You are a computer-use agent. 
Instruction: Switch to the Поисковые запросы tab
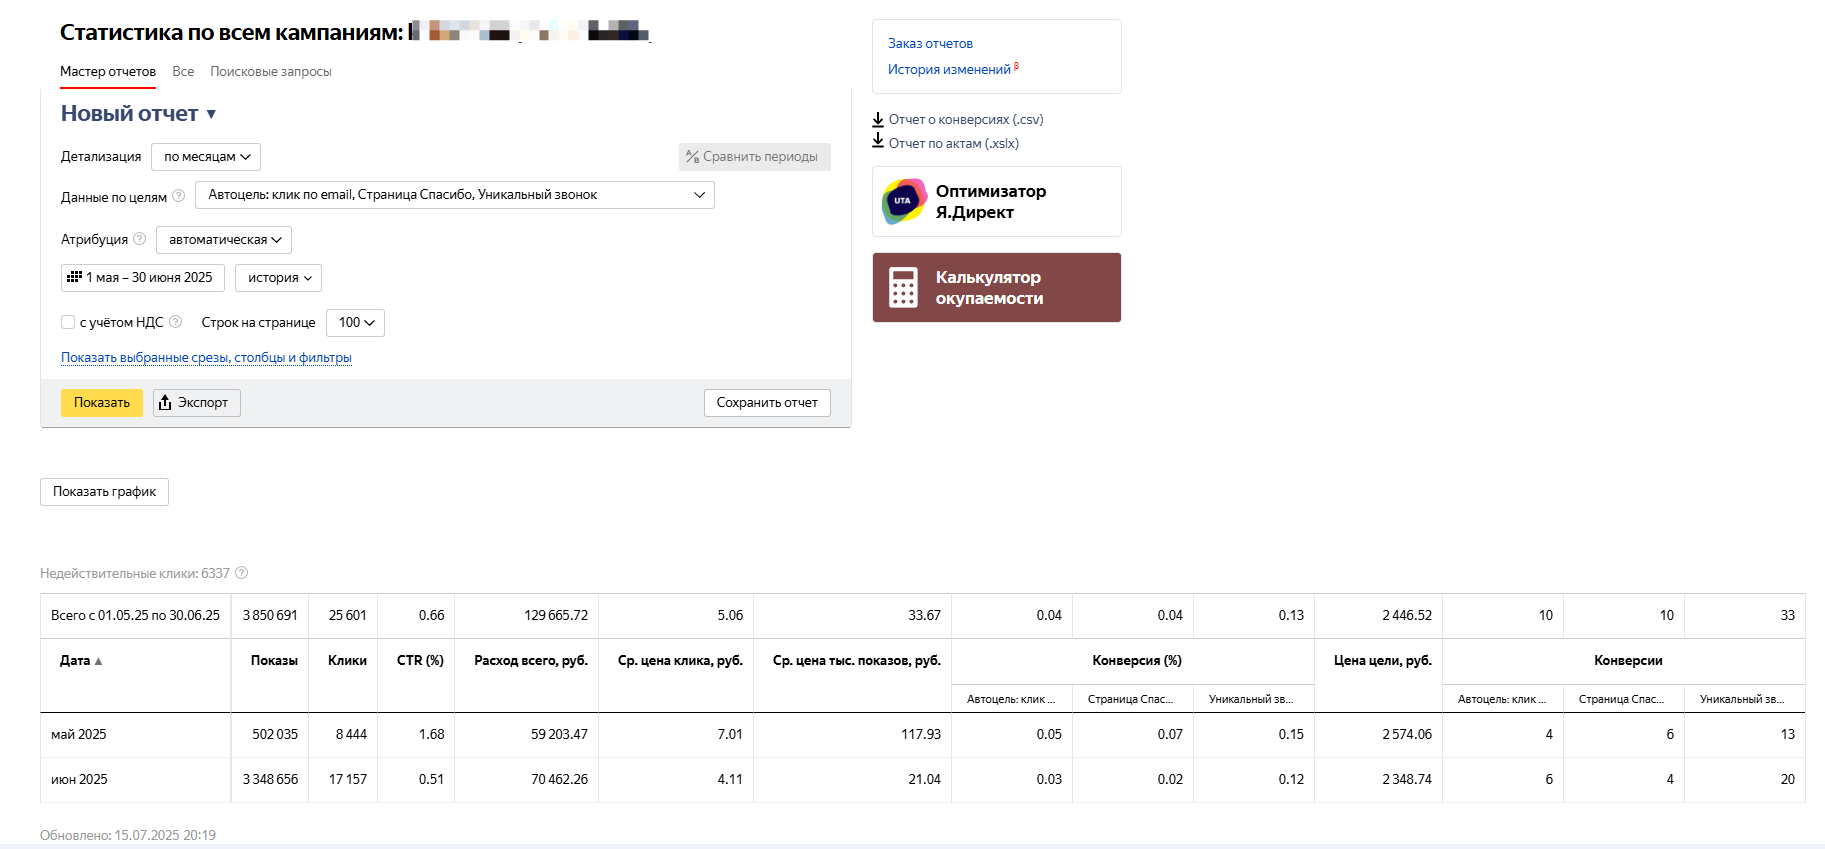(x=270, y=72)
